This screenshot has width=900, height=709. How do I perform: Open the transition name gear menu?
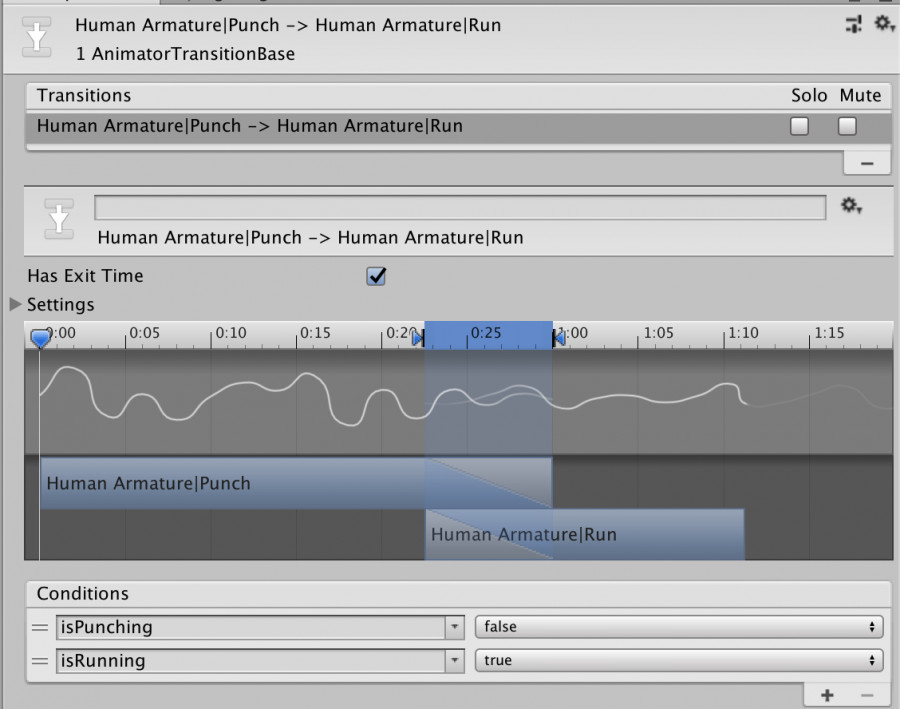pos(851,206)
